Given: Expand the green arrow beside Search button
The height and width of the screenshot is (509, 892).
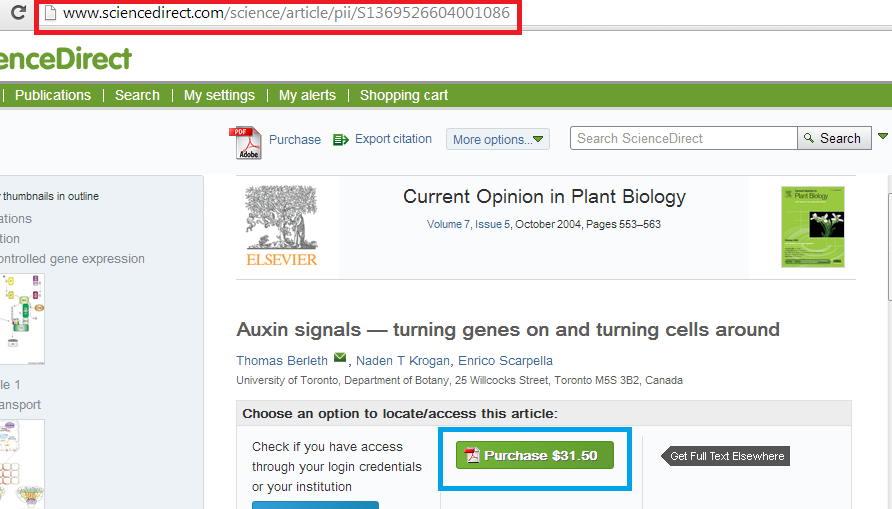Looking at the screenshot, I should (883, 136).
